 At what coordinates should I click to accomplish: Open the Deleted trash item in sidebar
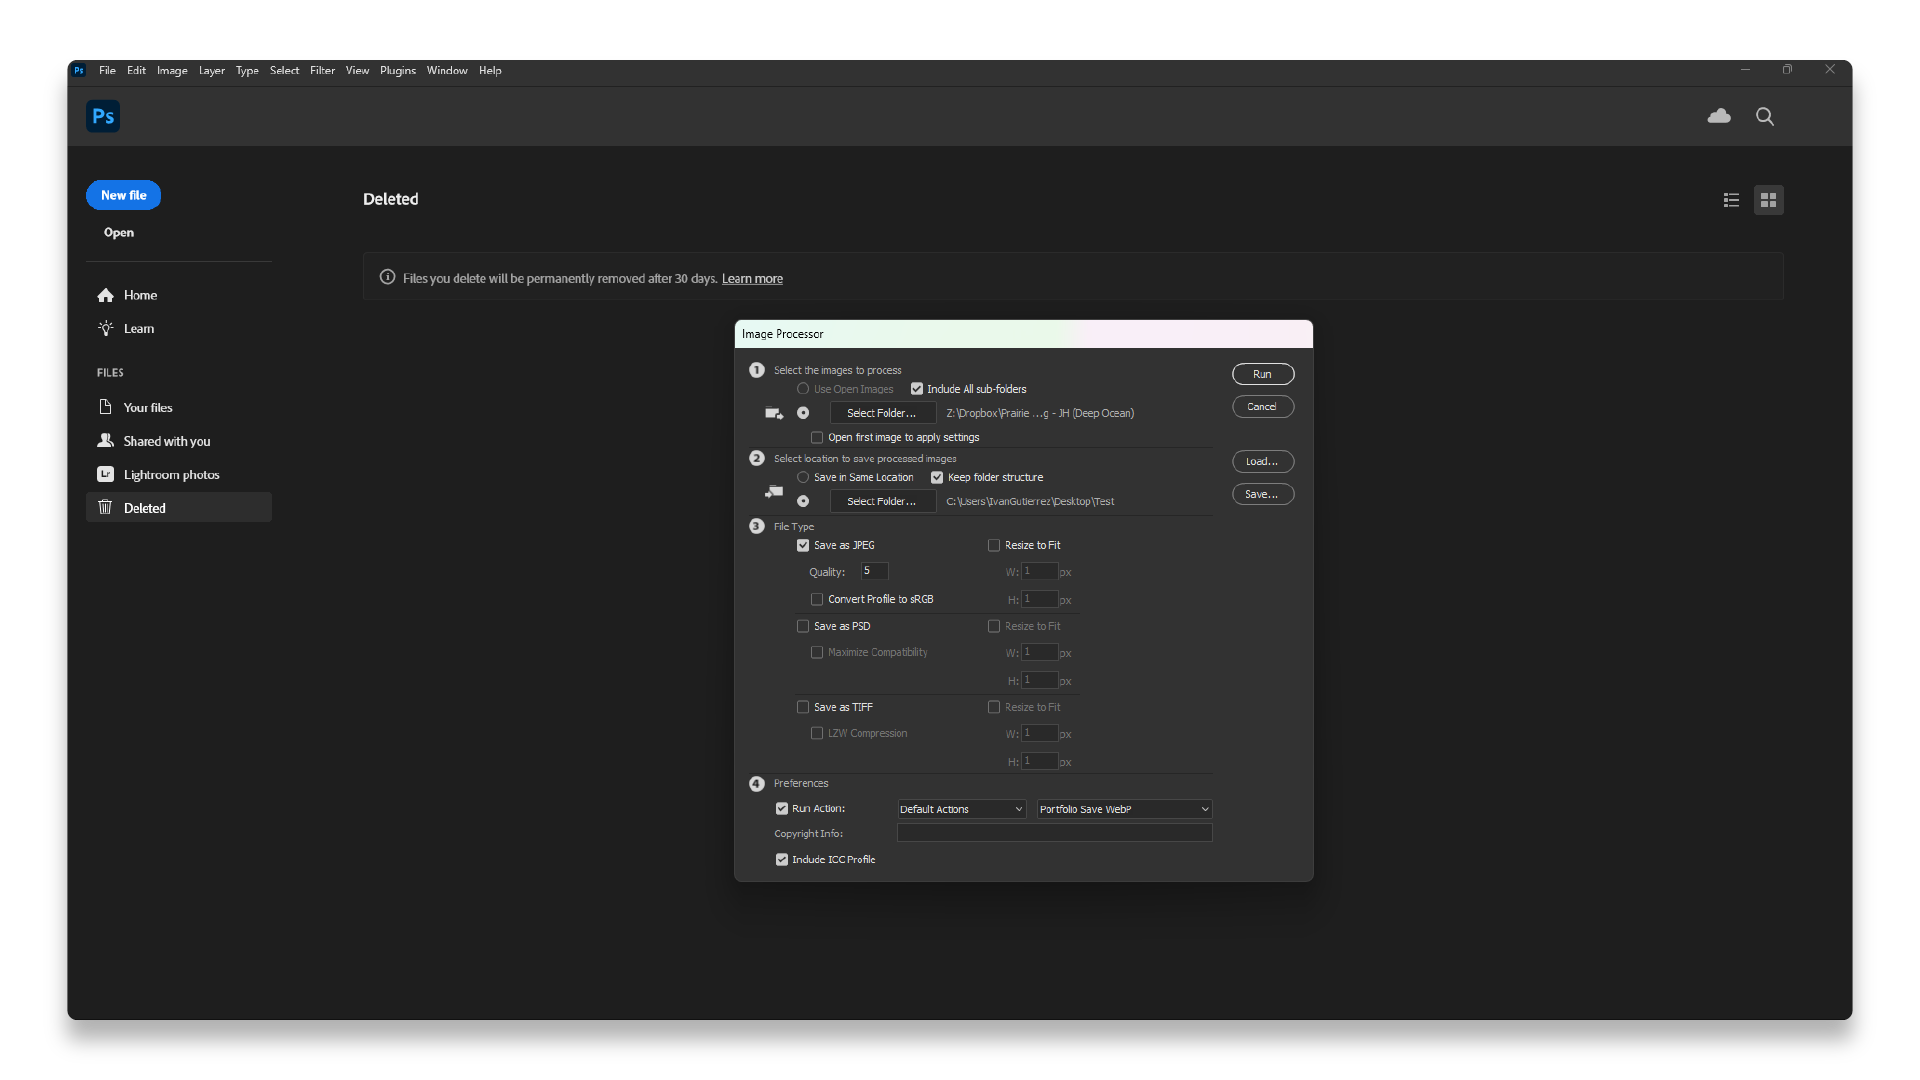(x=144, y=508)
